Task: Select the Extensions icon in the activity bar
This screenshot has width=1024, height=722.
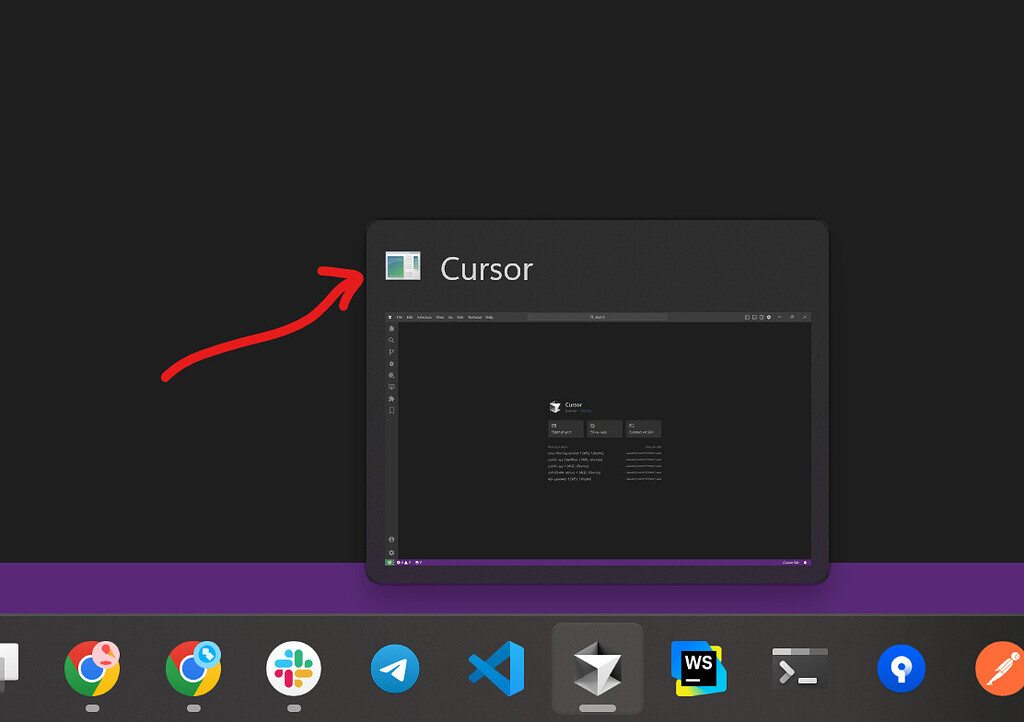Action: pos(391,397)
